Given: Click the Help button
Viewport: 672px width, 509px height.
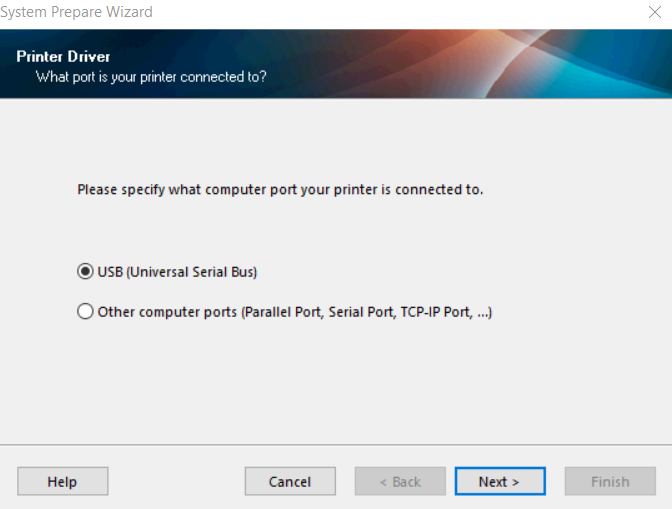Looking at the screenshot, I should click(62, 482).
